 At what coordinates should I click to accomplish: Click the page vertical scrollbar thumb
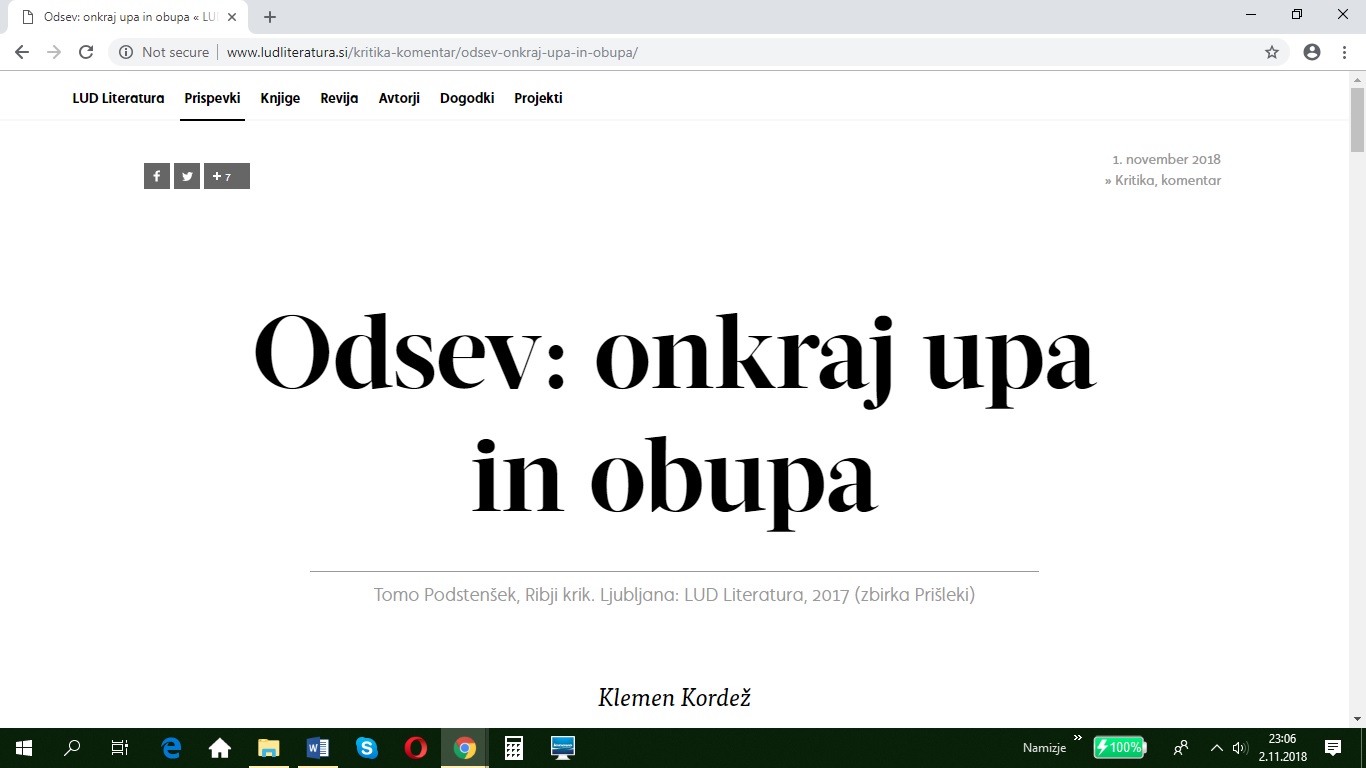(1357, 120)
